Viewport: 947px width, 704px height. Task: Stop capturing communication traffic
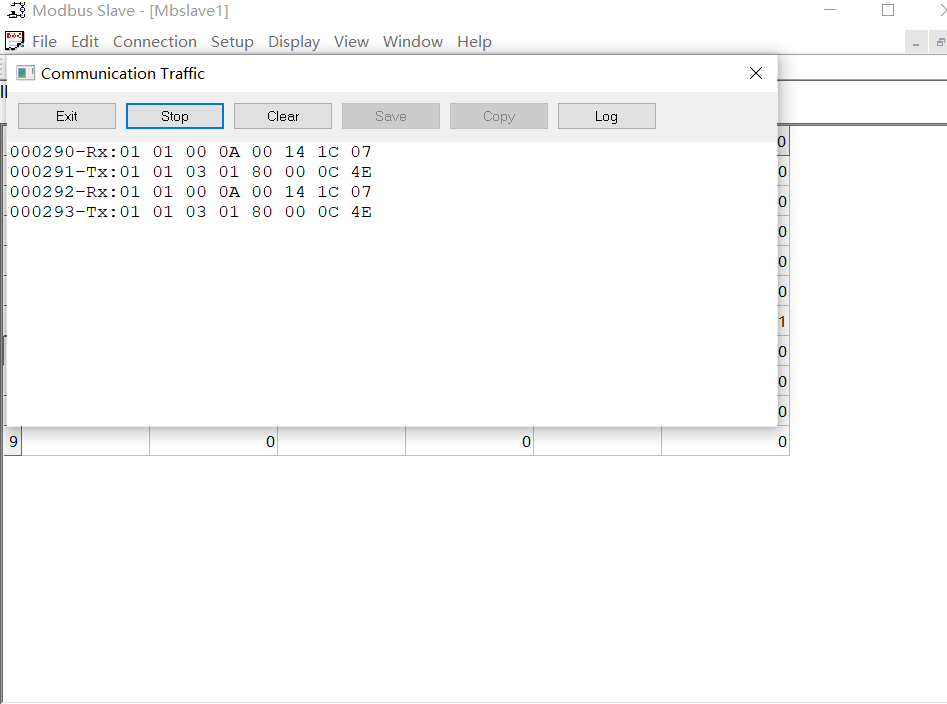pyautogui.click(x=174, y=115)
